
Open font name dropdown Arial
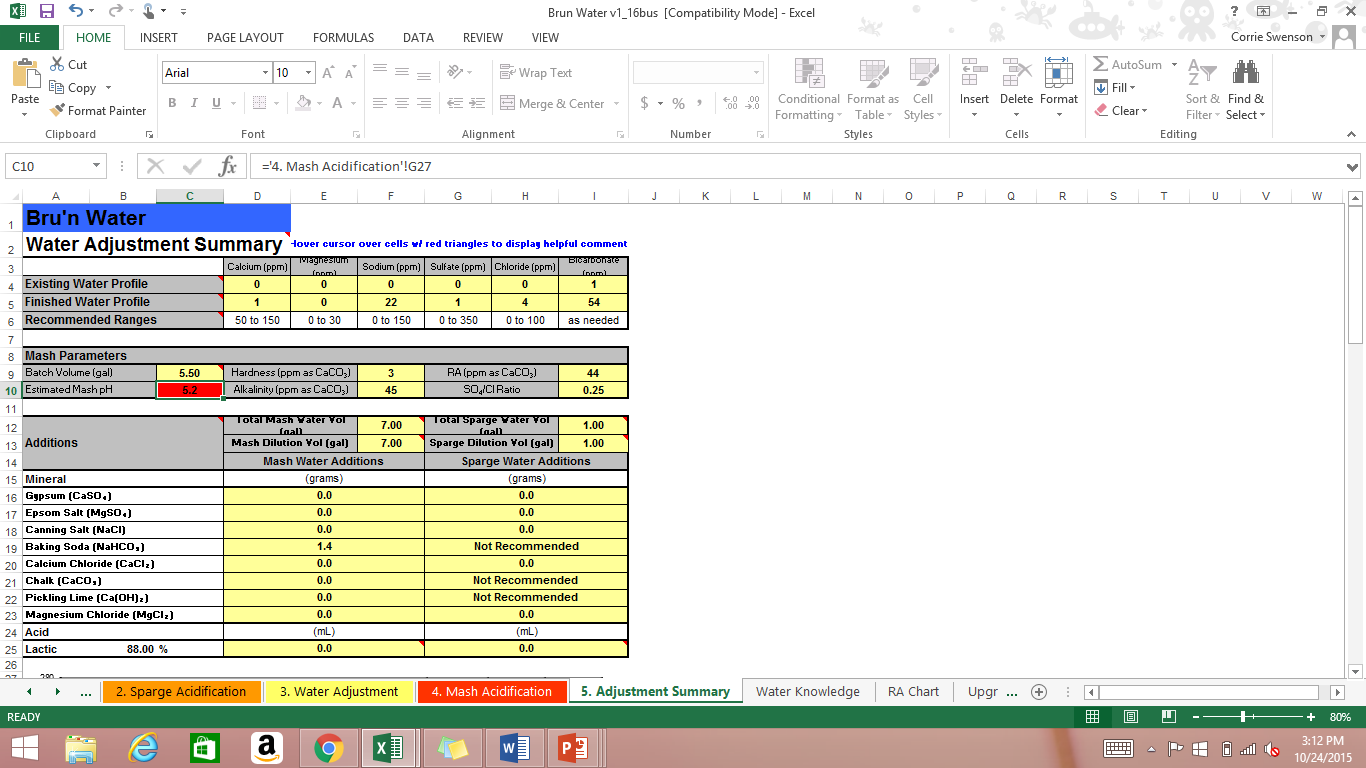(266, 73)
